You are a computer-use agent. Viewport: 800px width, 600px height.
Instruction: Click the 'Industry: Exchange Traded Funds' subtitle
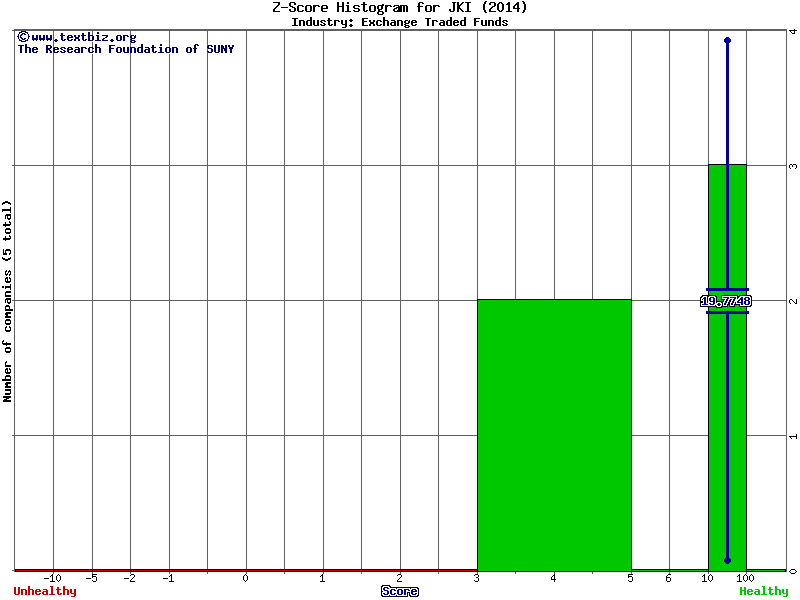point(399,22)
